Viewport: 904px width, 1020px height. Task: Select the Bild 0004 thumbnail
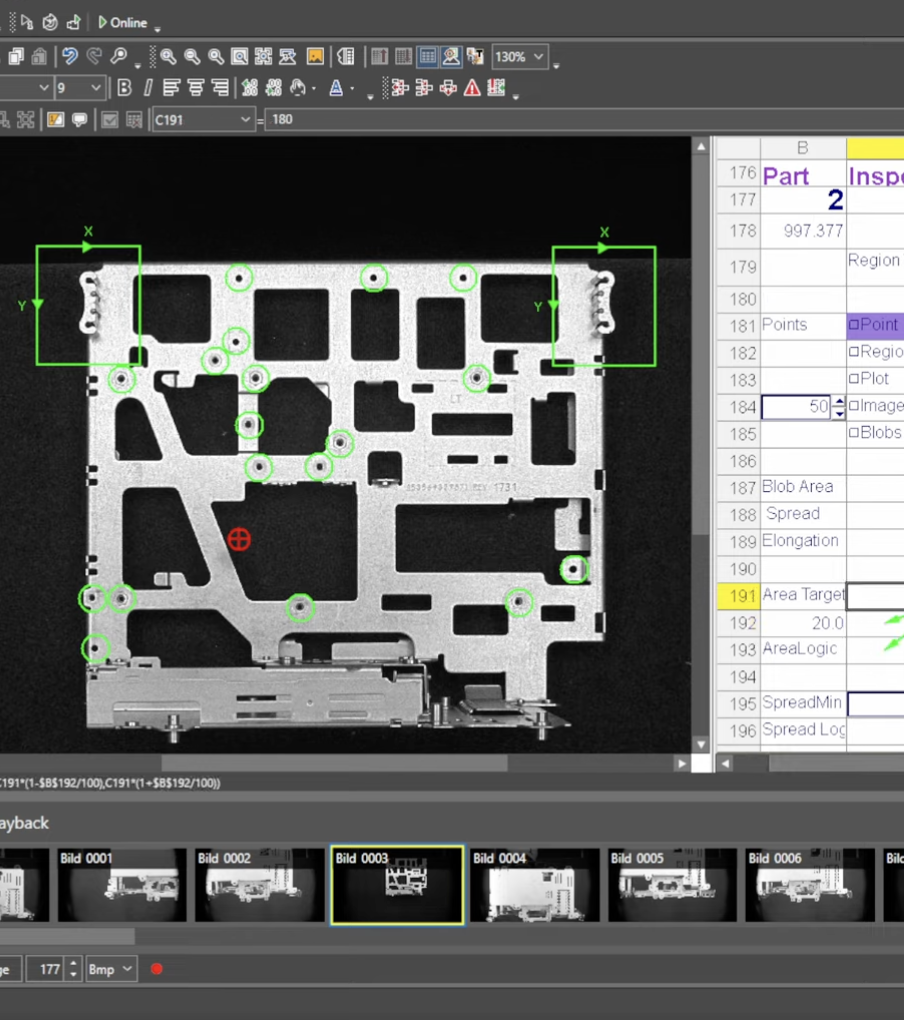(534, 885)
